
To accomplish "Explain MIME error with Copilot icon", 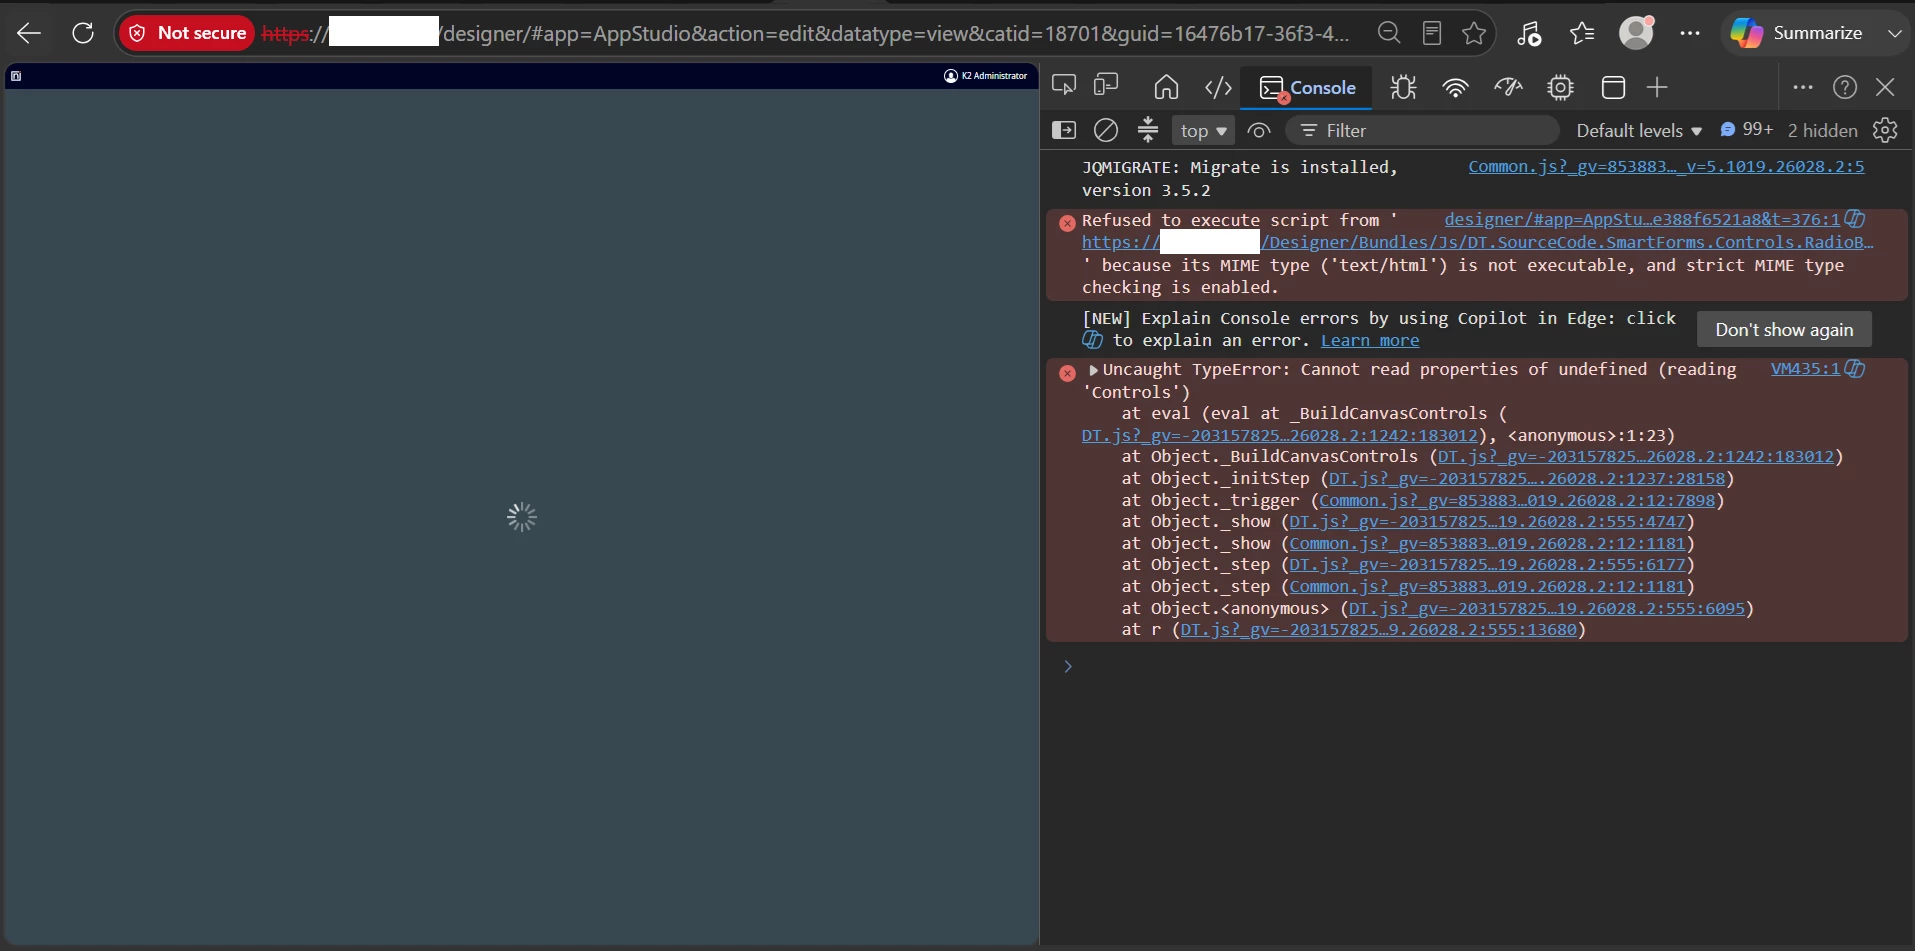I will [x=1855, y=219].
